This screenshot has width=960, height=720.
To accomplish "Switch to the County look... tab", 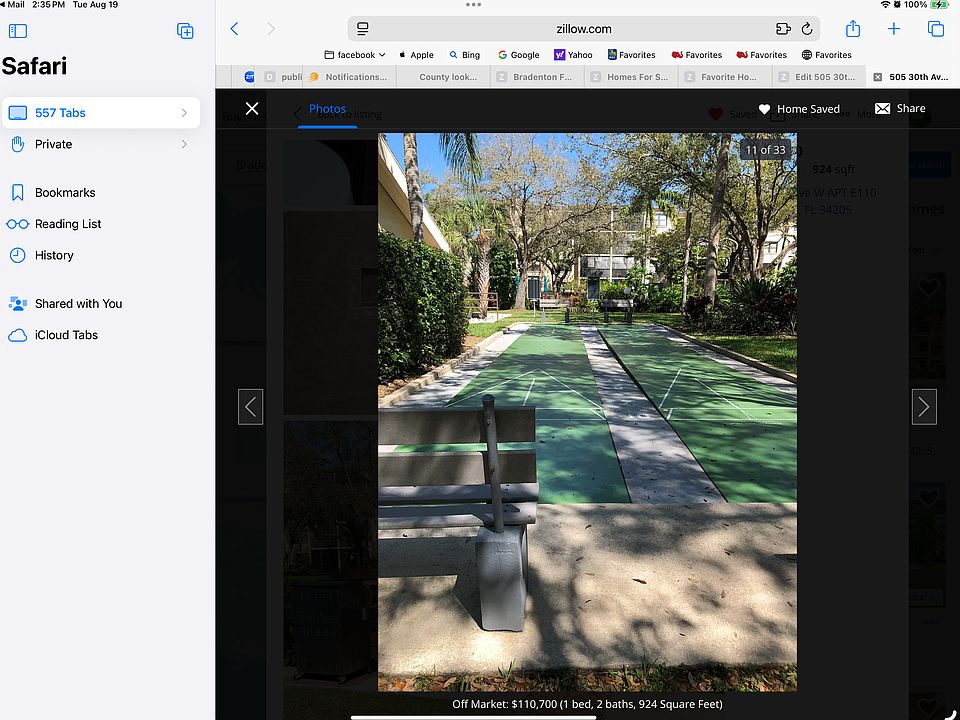I will coord(443,77).
